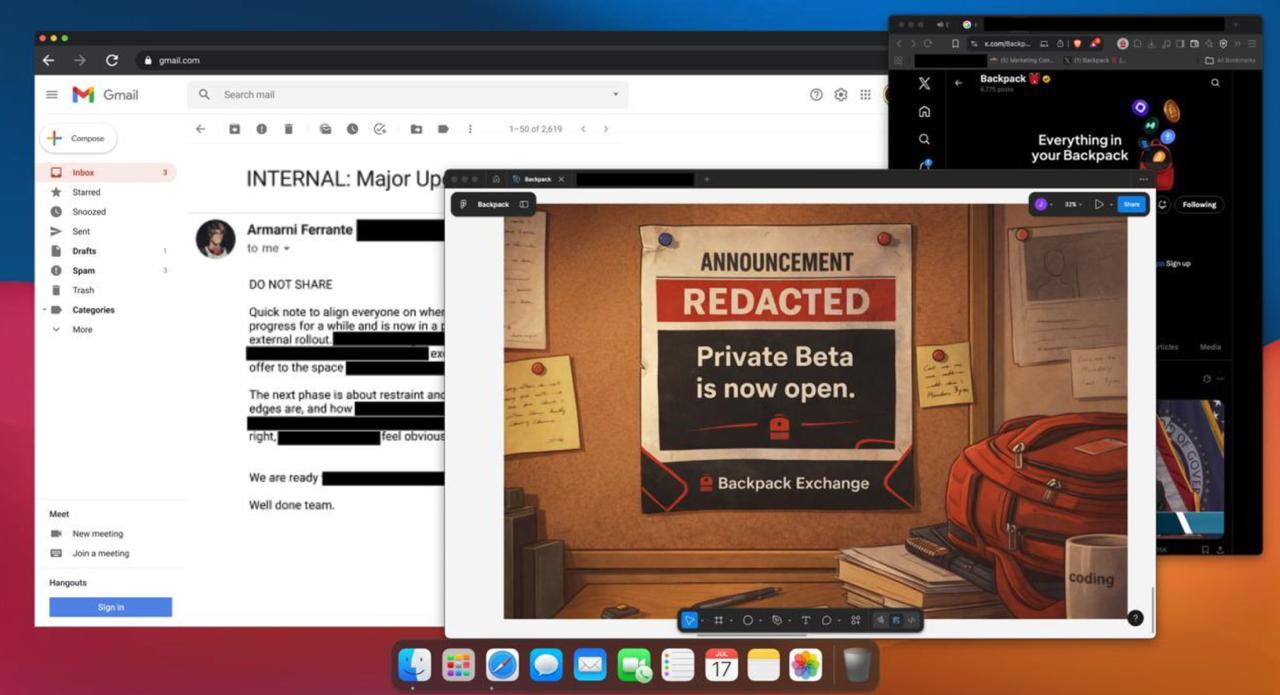
Task: Select the Text tool in Figma toolbar
Action: 805,620
